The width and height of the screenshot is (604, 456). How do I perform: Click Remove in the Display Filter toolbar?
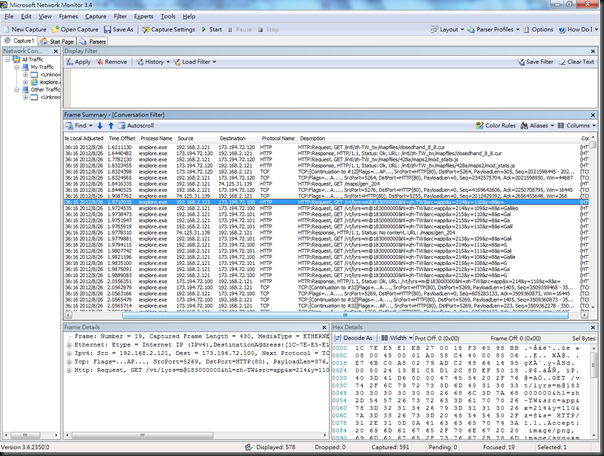[x=111, y=62]
